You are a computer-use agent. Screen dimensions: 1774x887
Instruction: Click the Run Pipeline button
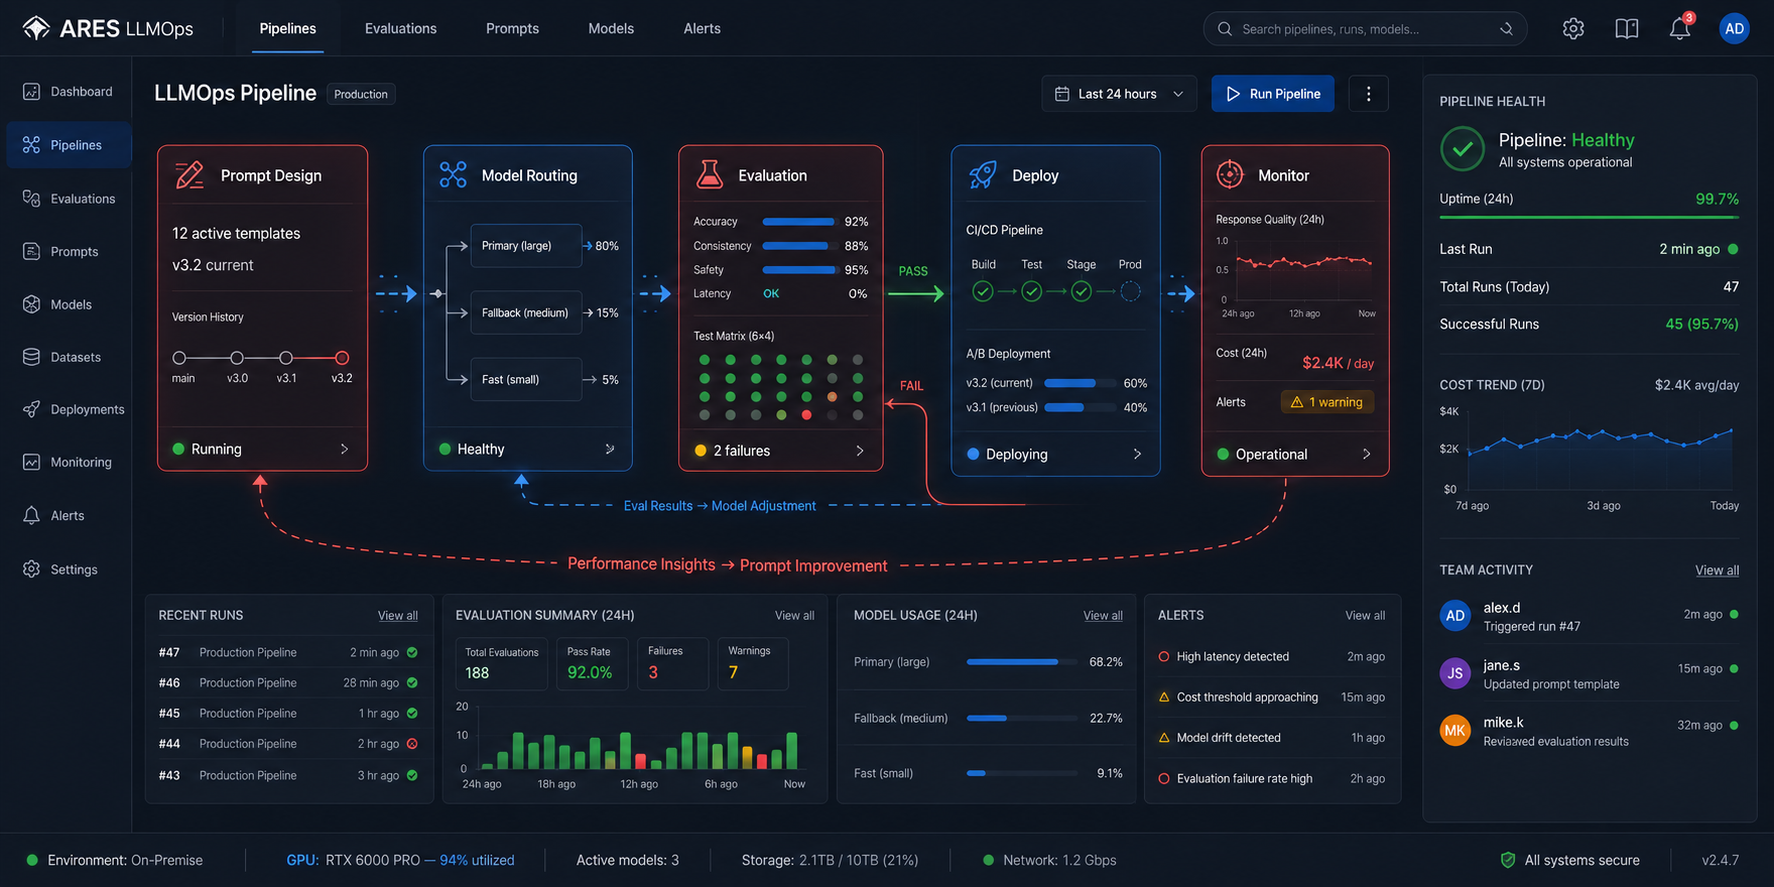[1273, 94]
